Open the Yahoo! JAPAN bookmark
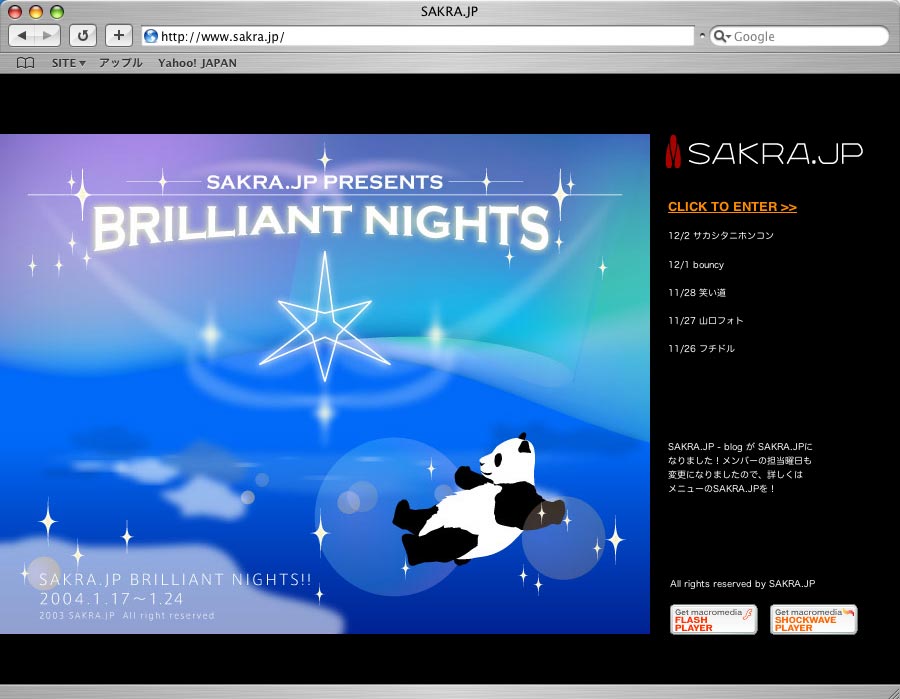 (x=197, y=63)
